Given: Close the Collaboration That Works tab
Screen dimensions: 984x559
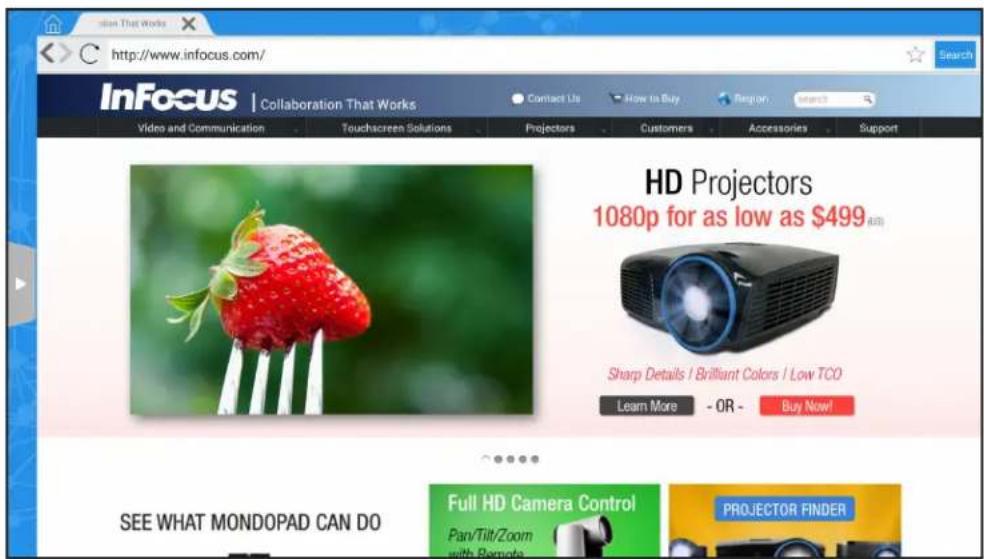Looking at the screenshot, I should tap(188, 24).
